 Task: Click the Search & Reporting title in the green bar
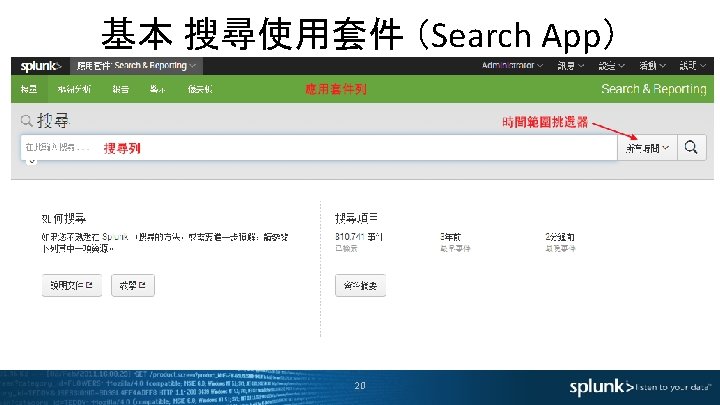(654, 89)
